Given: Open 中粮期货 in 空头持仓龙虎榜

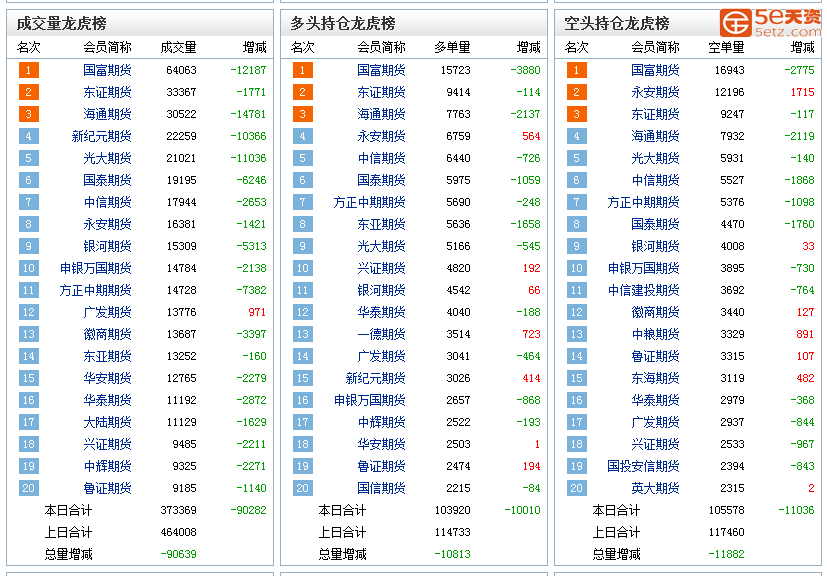Looking at the screenshot, I should click(x=655, y=334).
